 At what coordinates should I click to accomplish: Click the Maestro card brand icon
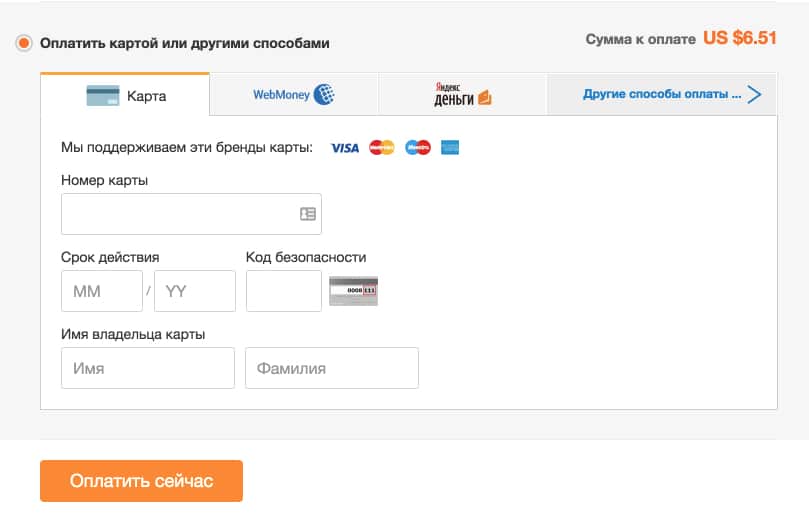click(418, 148)
